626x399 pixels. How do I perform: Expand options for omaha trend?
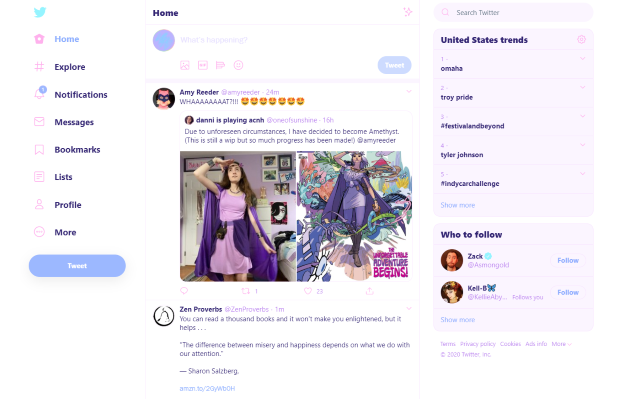[582, 58]
